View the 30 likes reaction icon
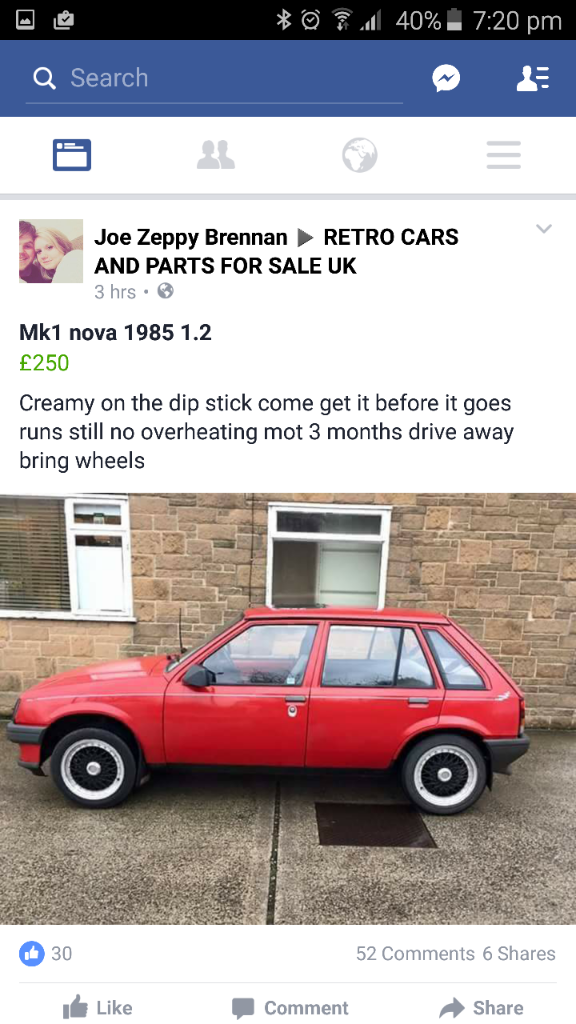576x1024 pixels. [x=31, y=953]
